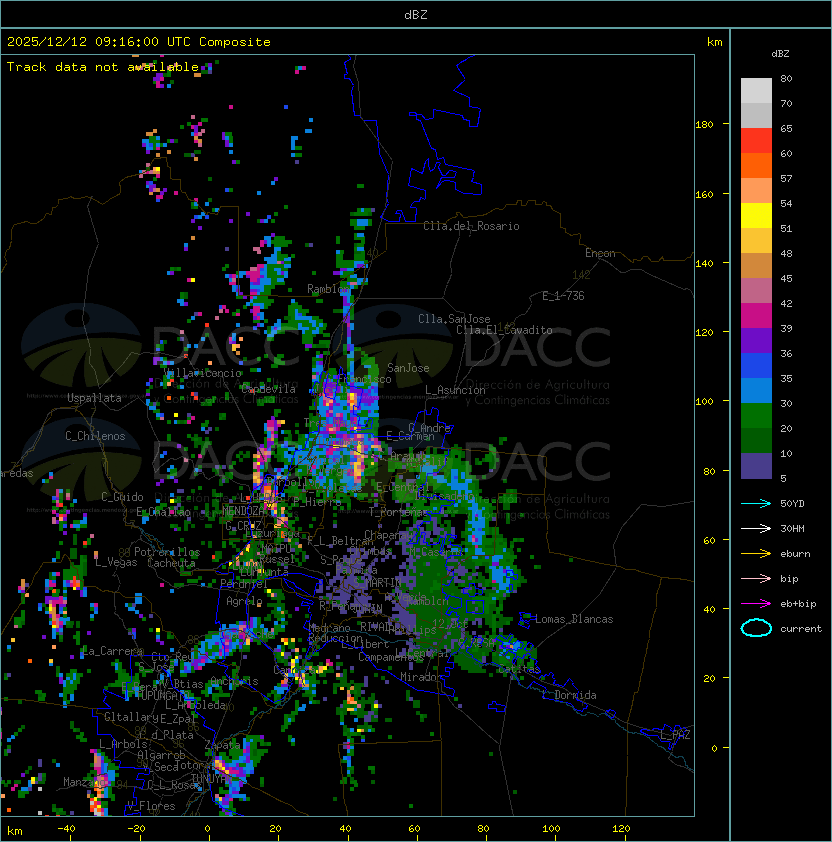This screenshot has height=842, width=832.
Task: Select the magenta 39-42 dBZ color band
Action: 756,316
